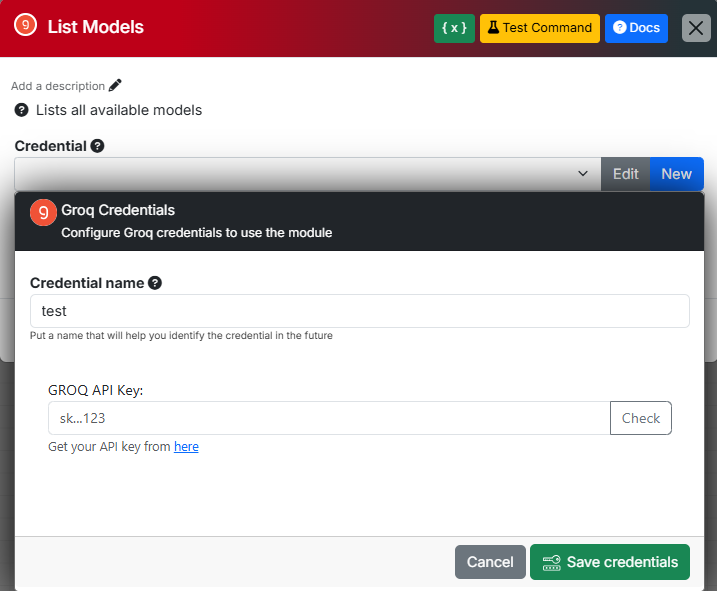
Task: Click the Groq logo beside List Models
Action: tap(27, 27)
